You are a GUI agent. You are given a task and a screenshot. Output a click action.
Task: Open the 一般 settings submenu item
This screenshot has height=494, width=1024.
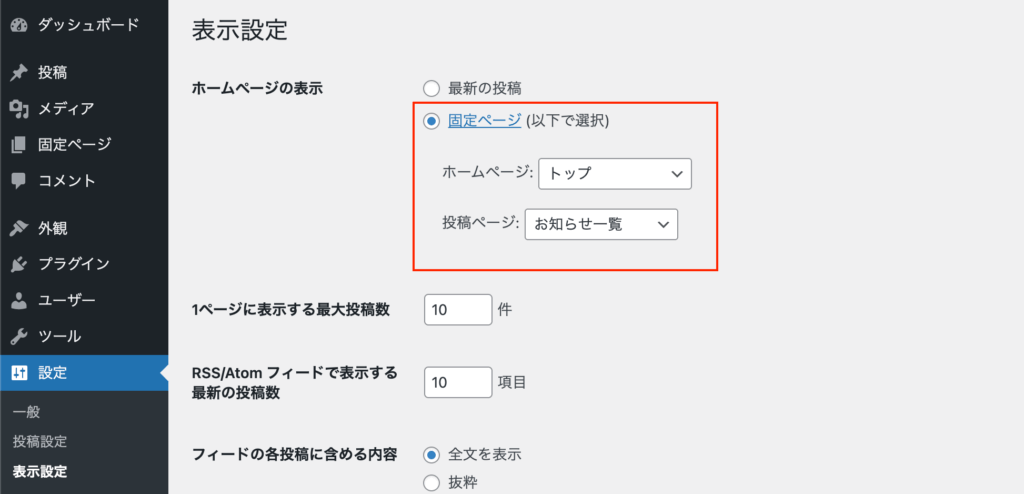click(26, 411)
